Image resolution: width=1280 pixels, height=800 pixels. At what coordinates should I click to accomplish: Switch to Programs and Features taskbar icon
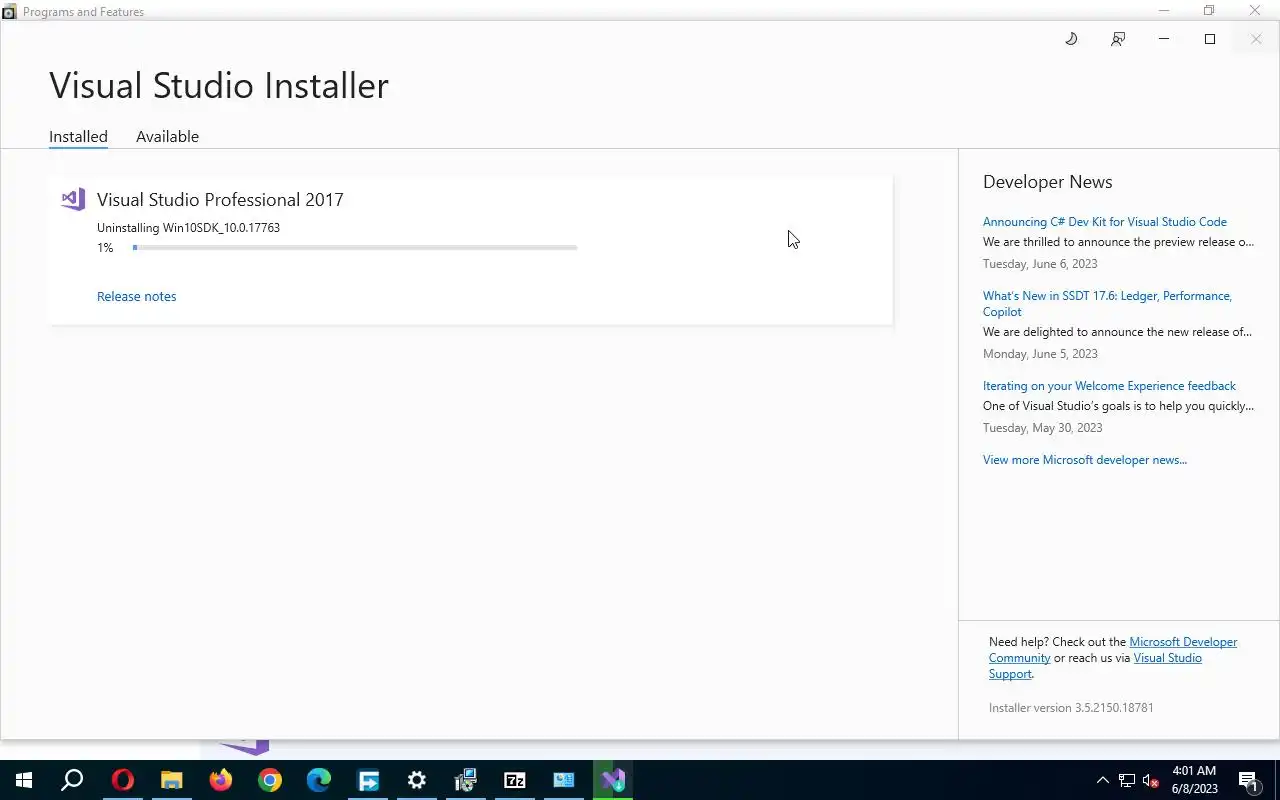(x=466, y=780)
